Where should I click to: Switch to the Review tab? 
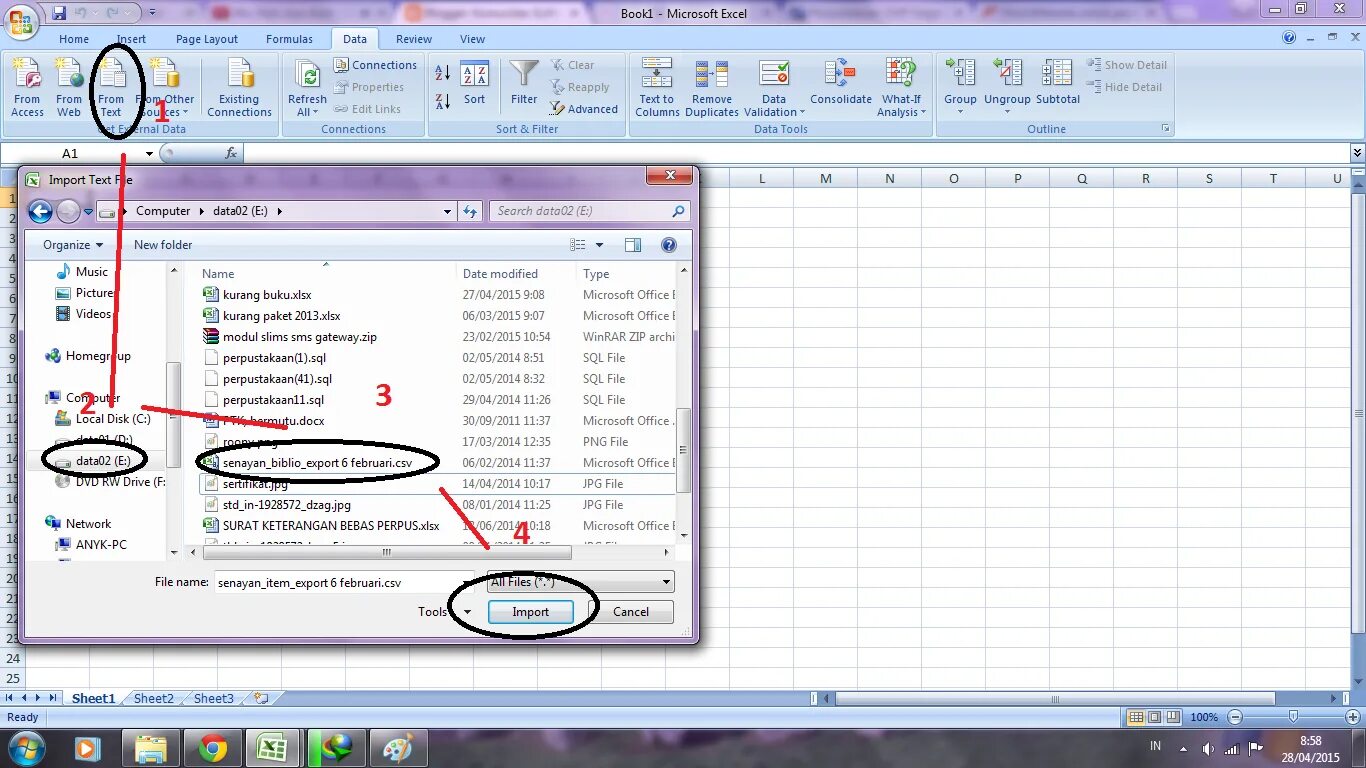414,39
